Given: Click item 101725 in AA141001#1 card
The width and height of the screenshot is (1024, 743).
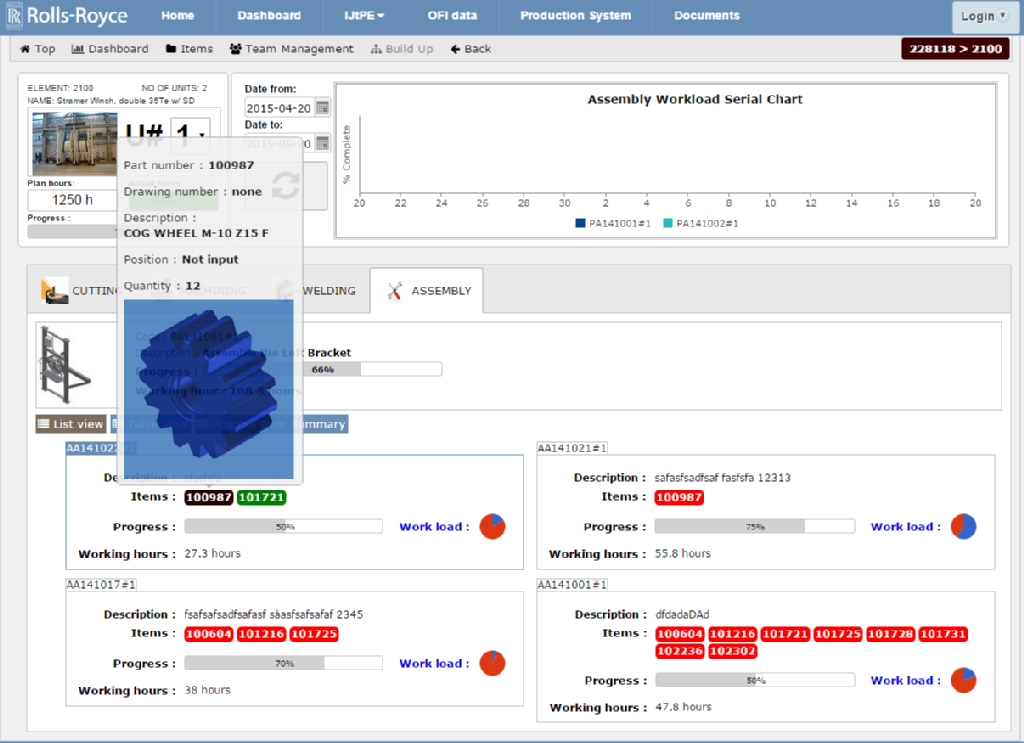Looking at the screenshot, I should click(838, 634).
